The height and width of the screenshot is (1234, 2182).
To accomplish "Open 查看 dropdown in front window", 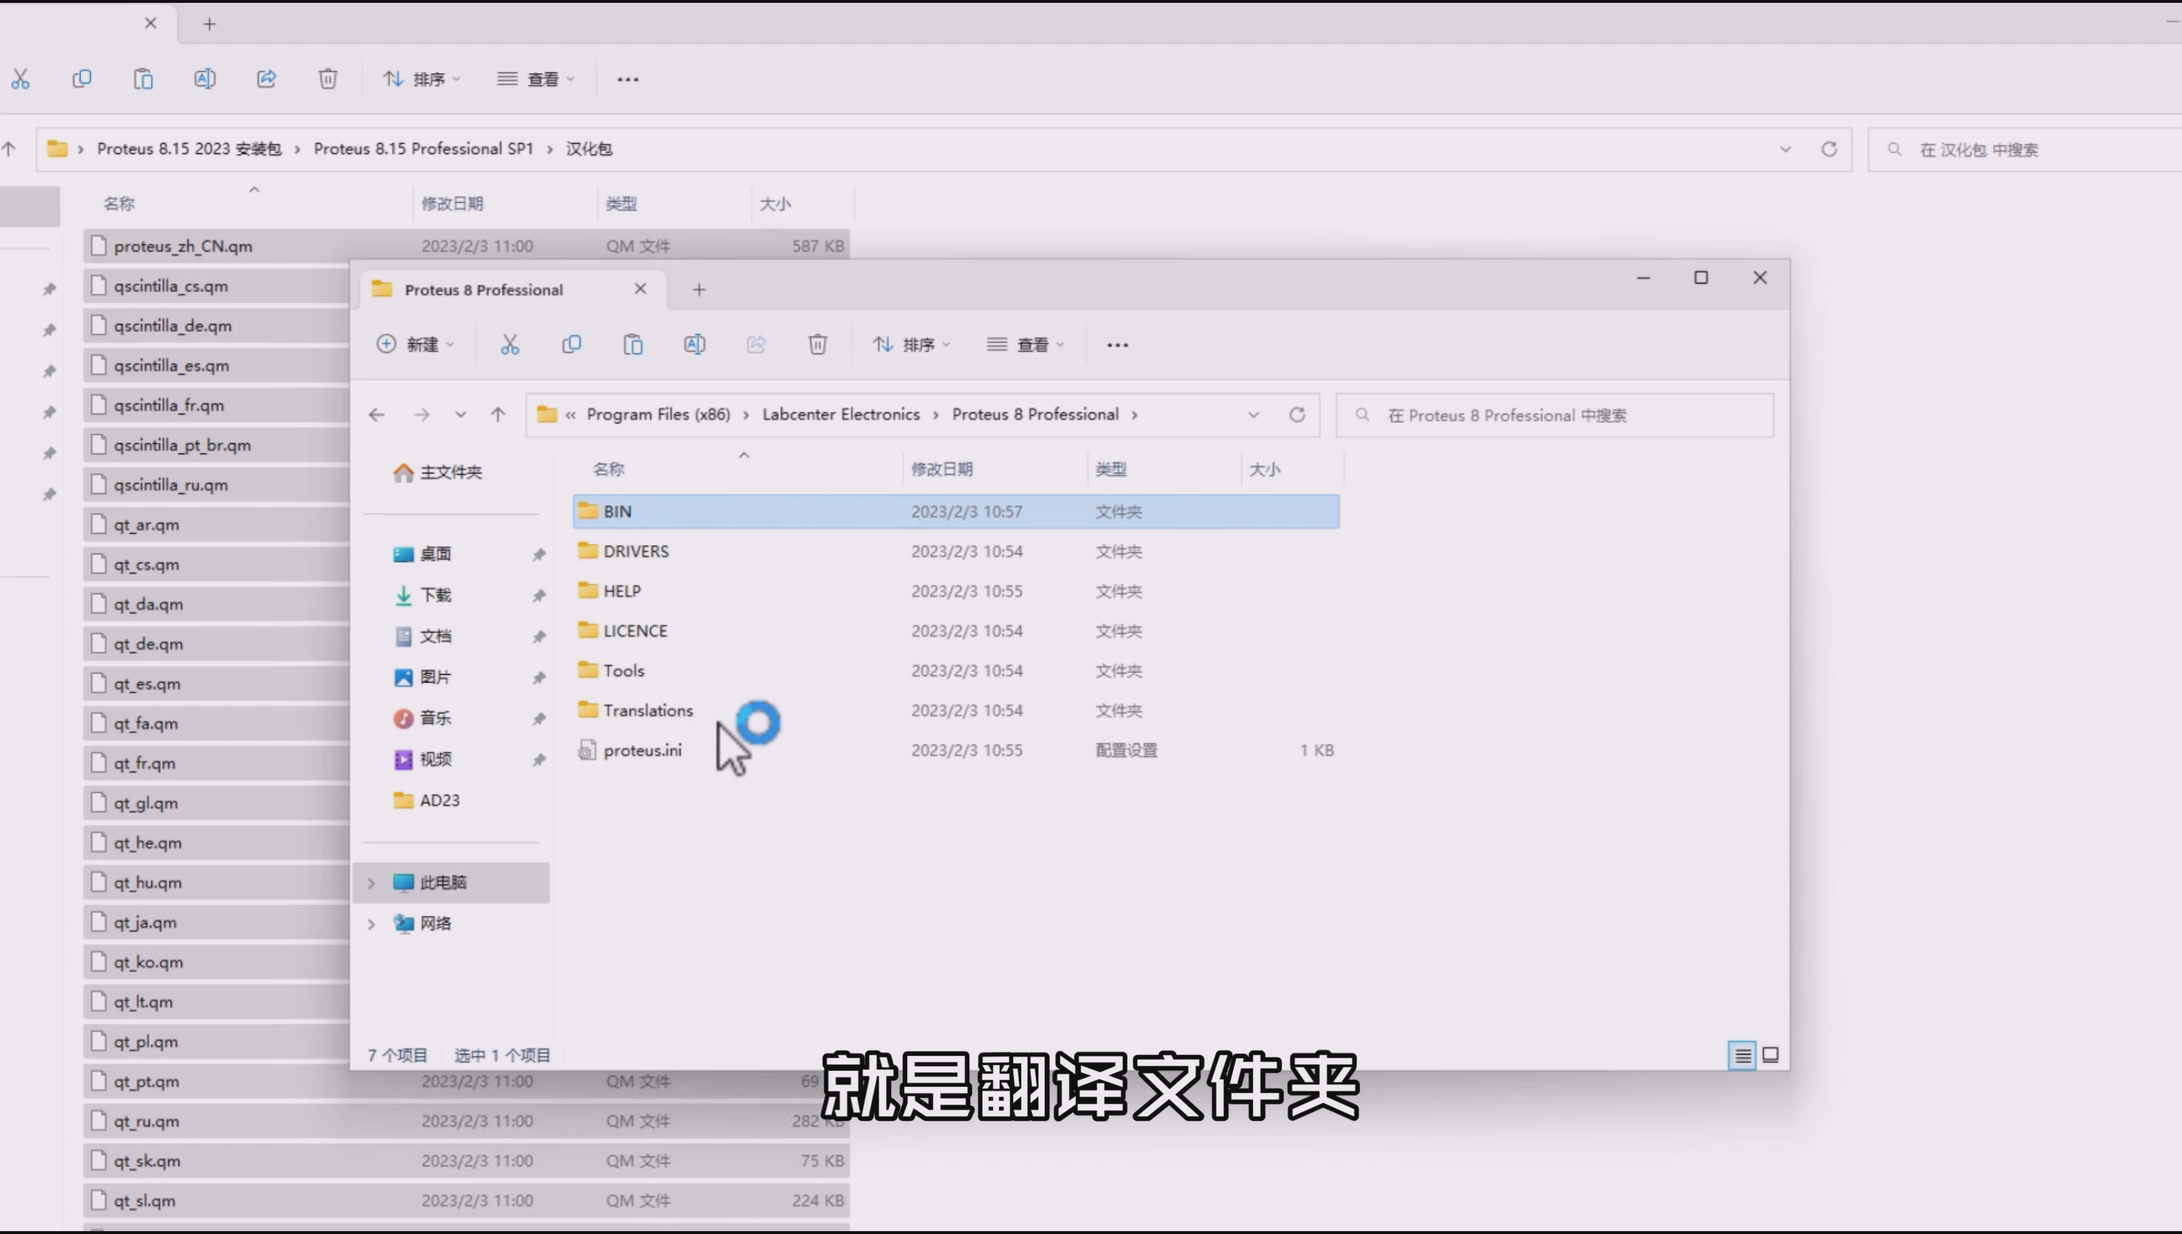I will click(x=1025, y=344).
